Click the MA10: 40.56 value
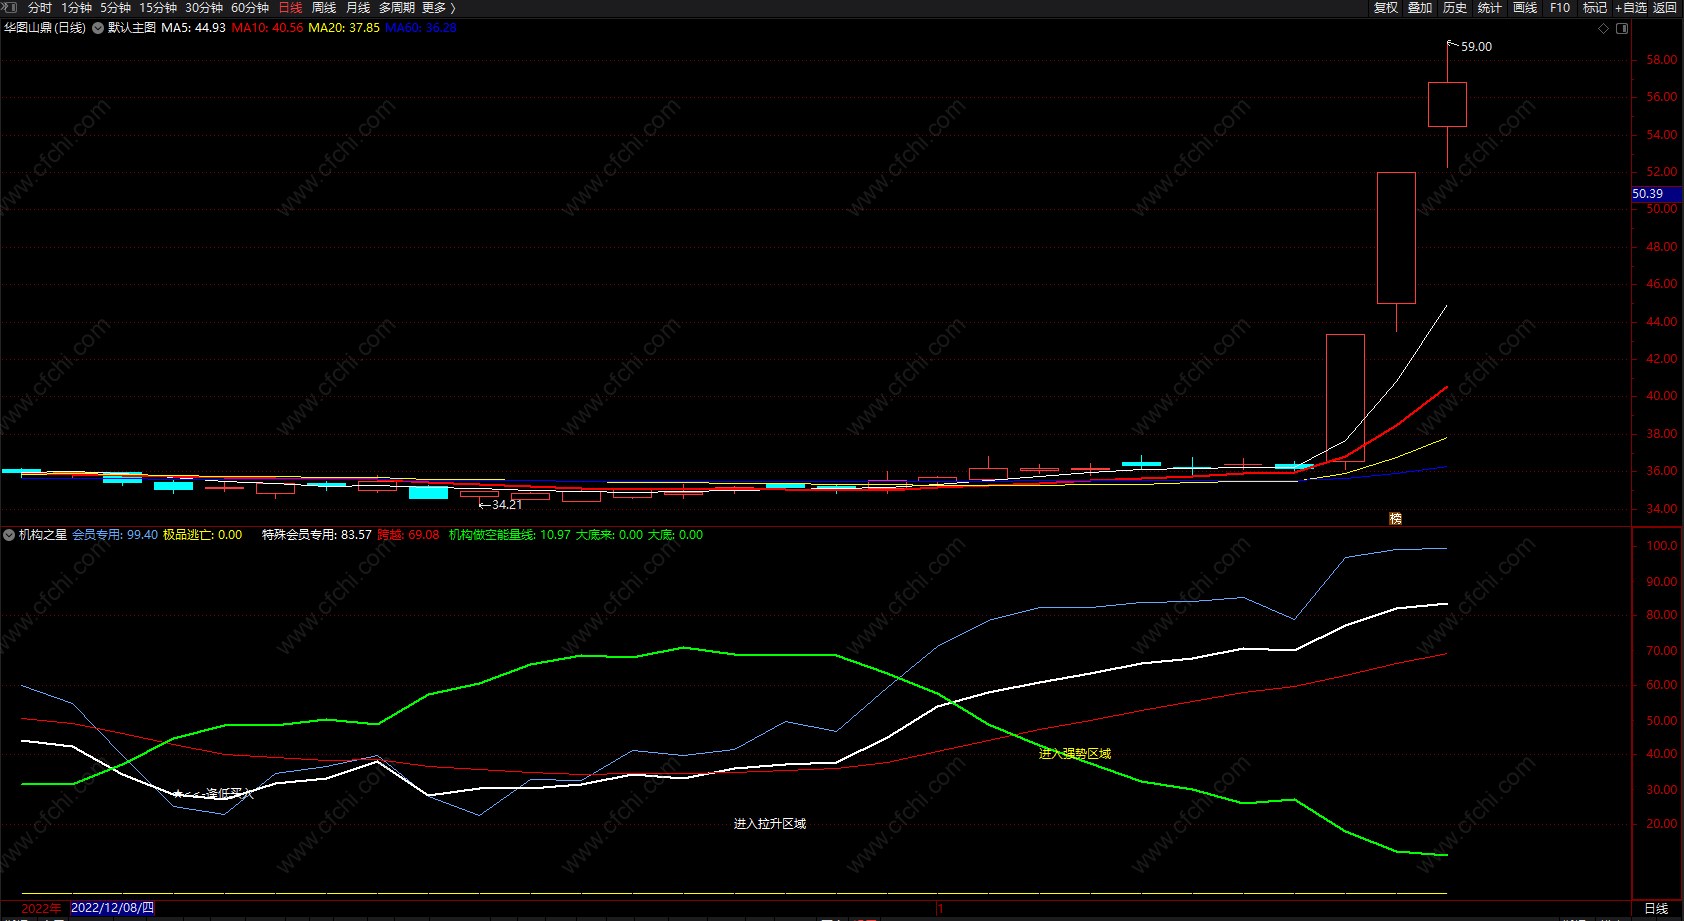This screenshot has height=921, width=1684. coord(267,28)
